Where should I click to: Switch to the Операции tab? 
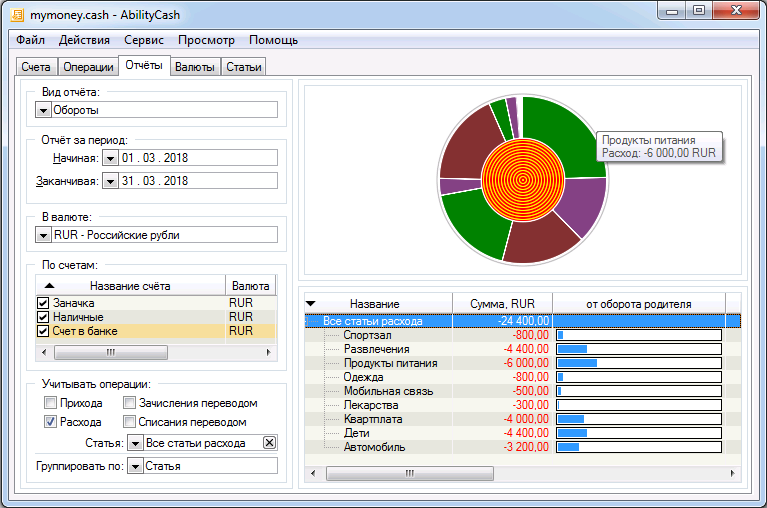pyautogui.click(x=88, y=67)
